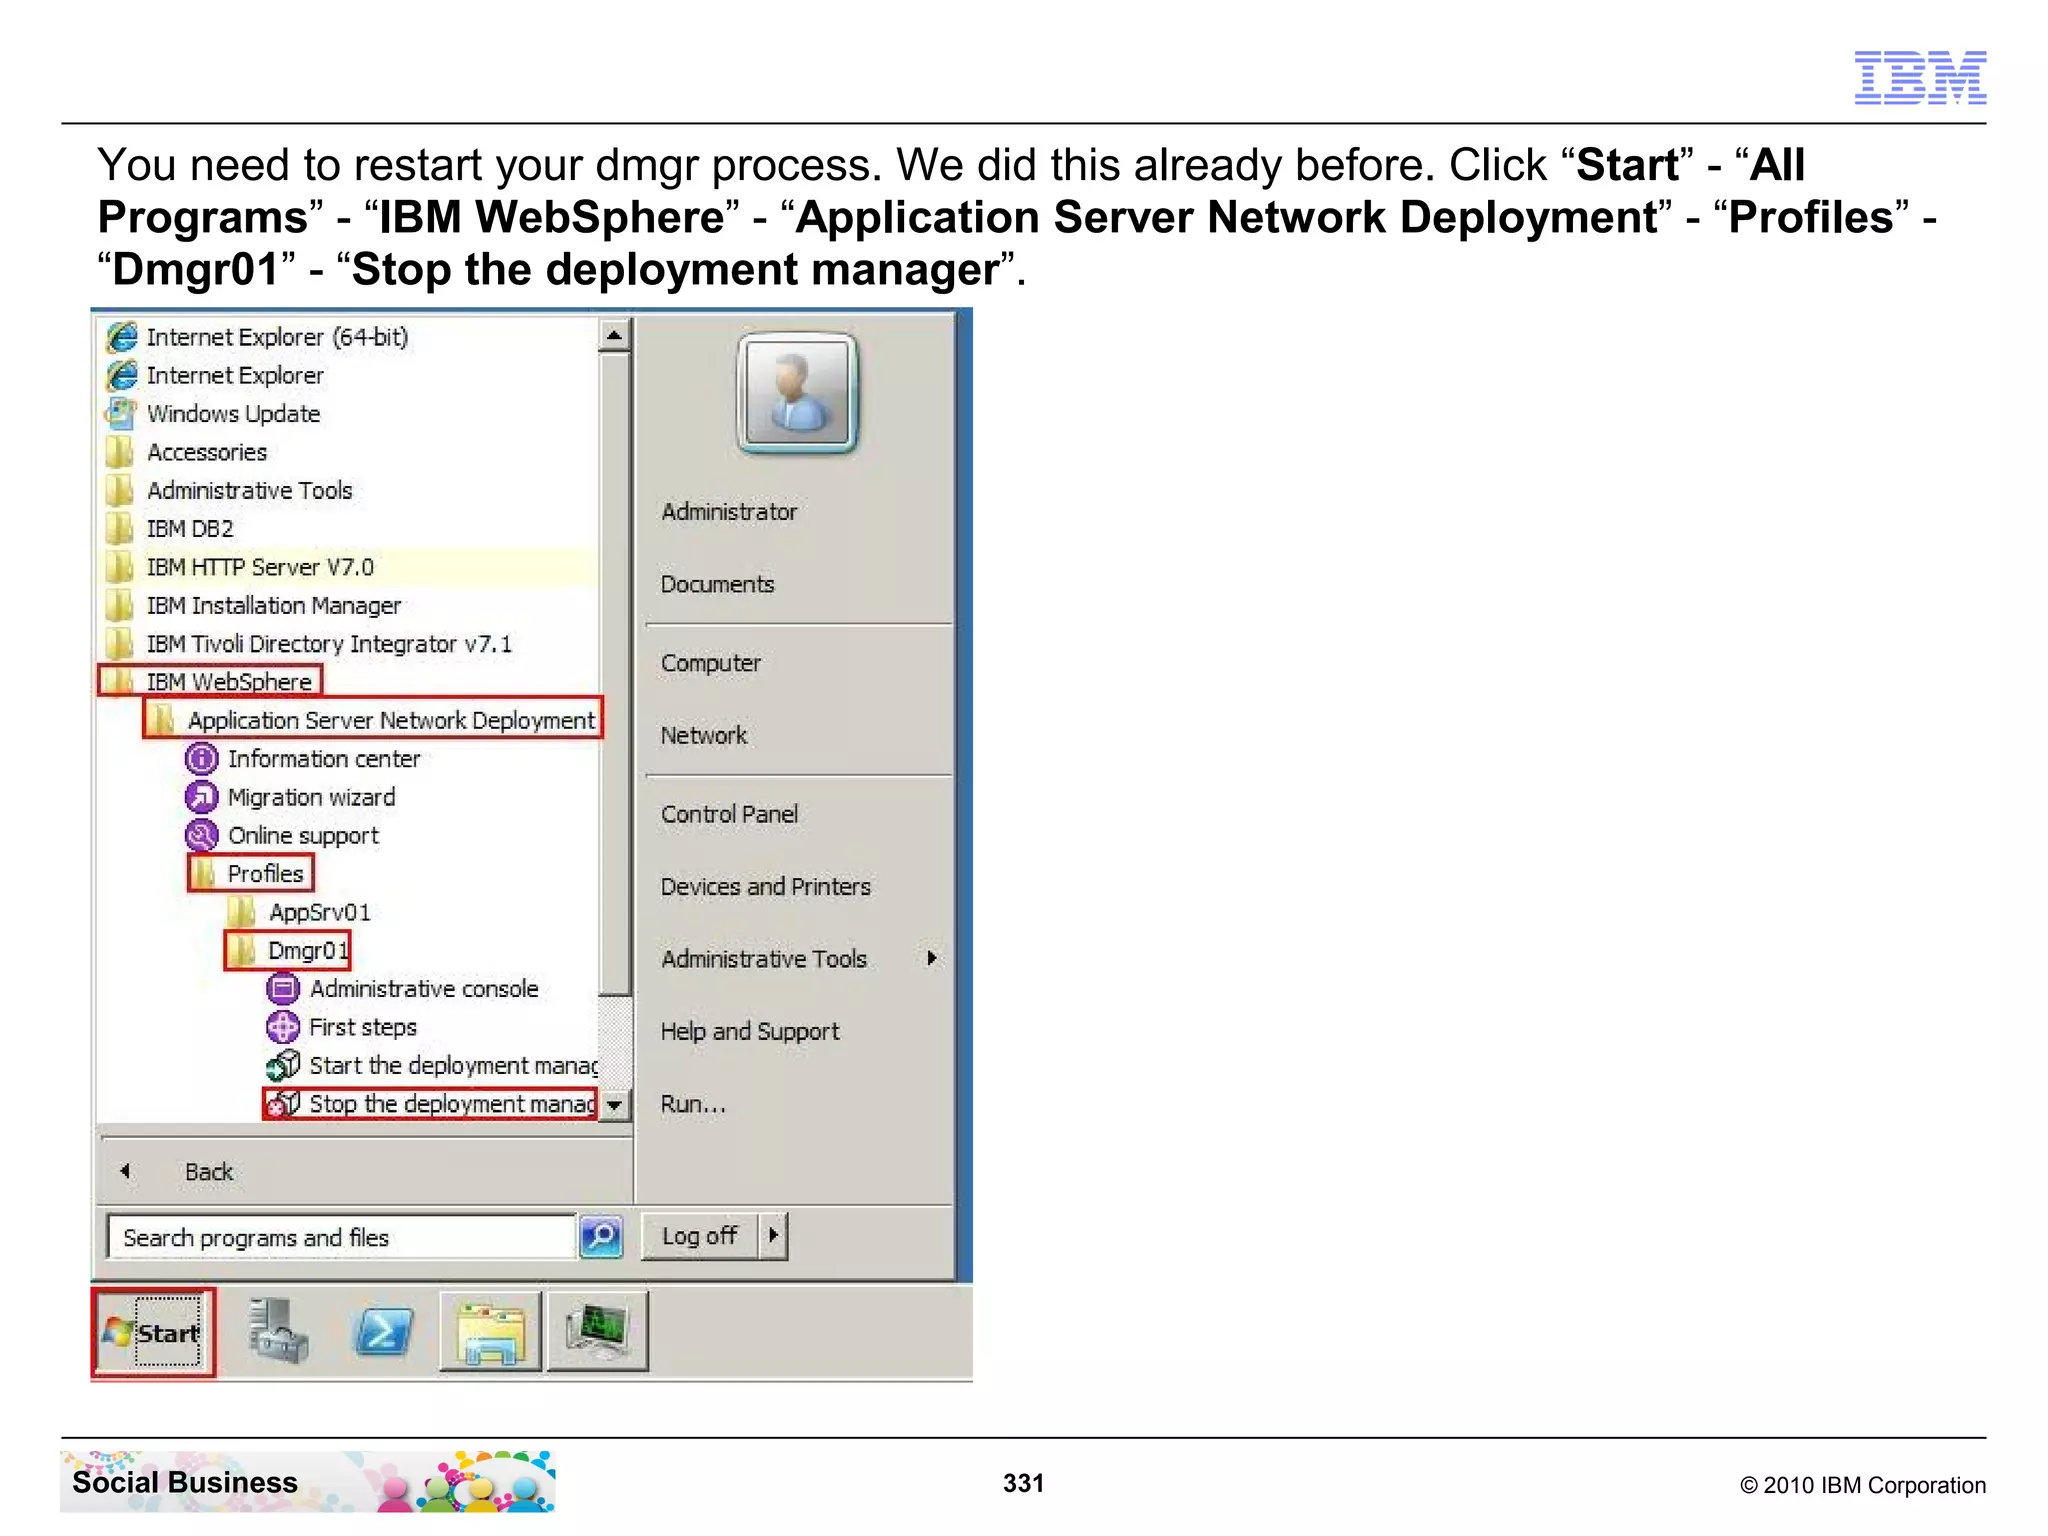The image size is (2048, 1536).
Task: Click the search magnifier icon
Action: click(601, 1237)
